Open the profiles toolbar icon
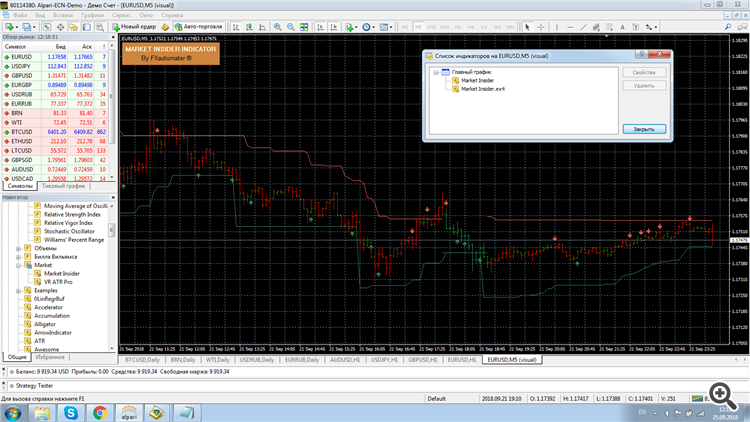Viewport: 750px width, 422px height. [28, 27]
